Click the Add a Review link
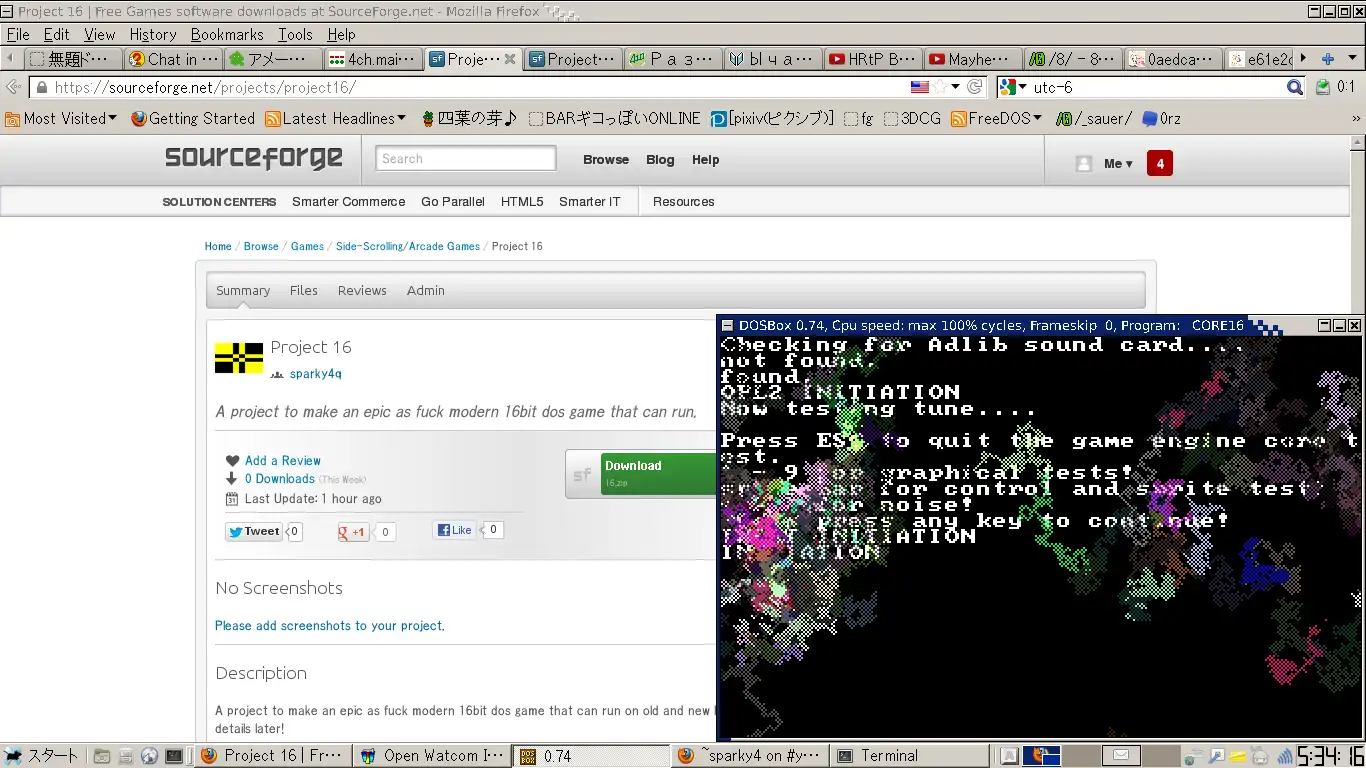 click(283, 461)
